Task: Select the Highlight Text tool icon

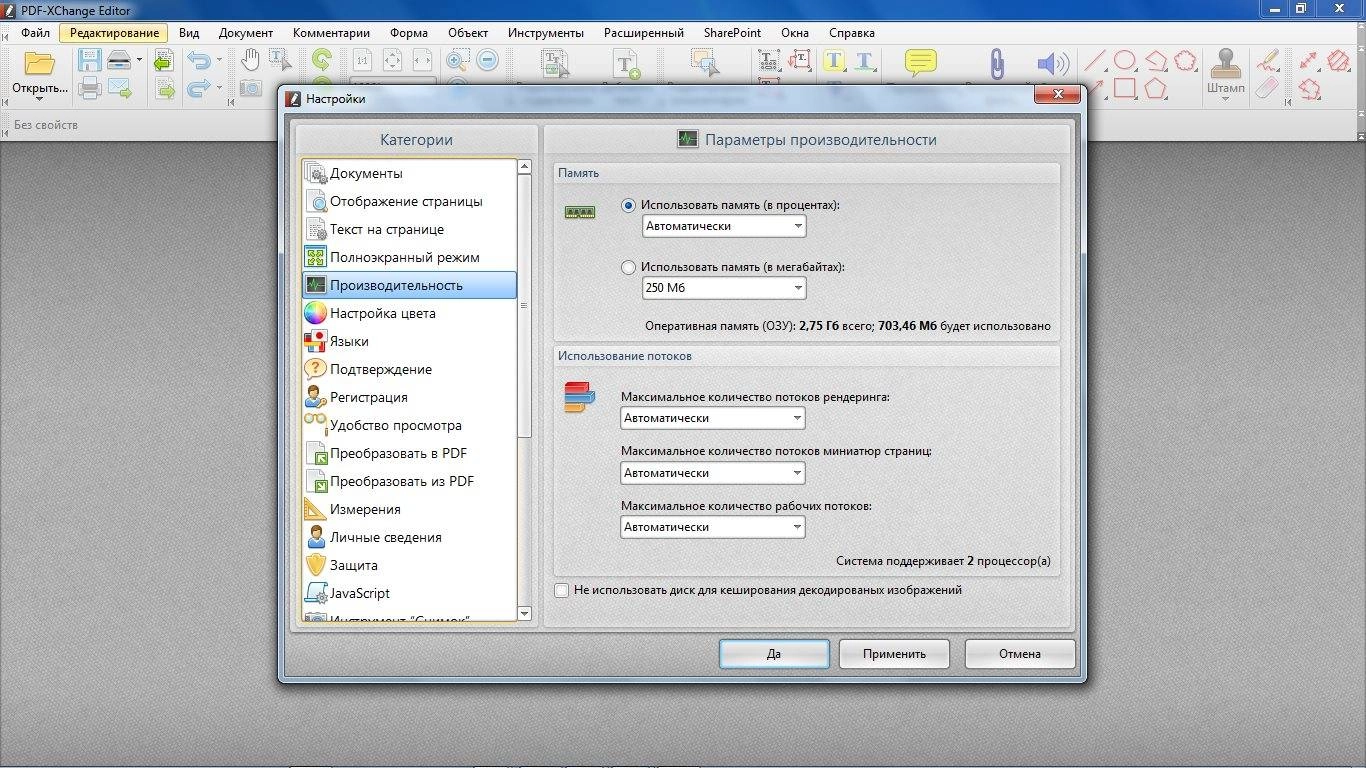Action: point(834,60)
